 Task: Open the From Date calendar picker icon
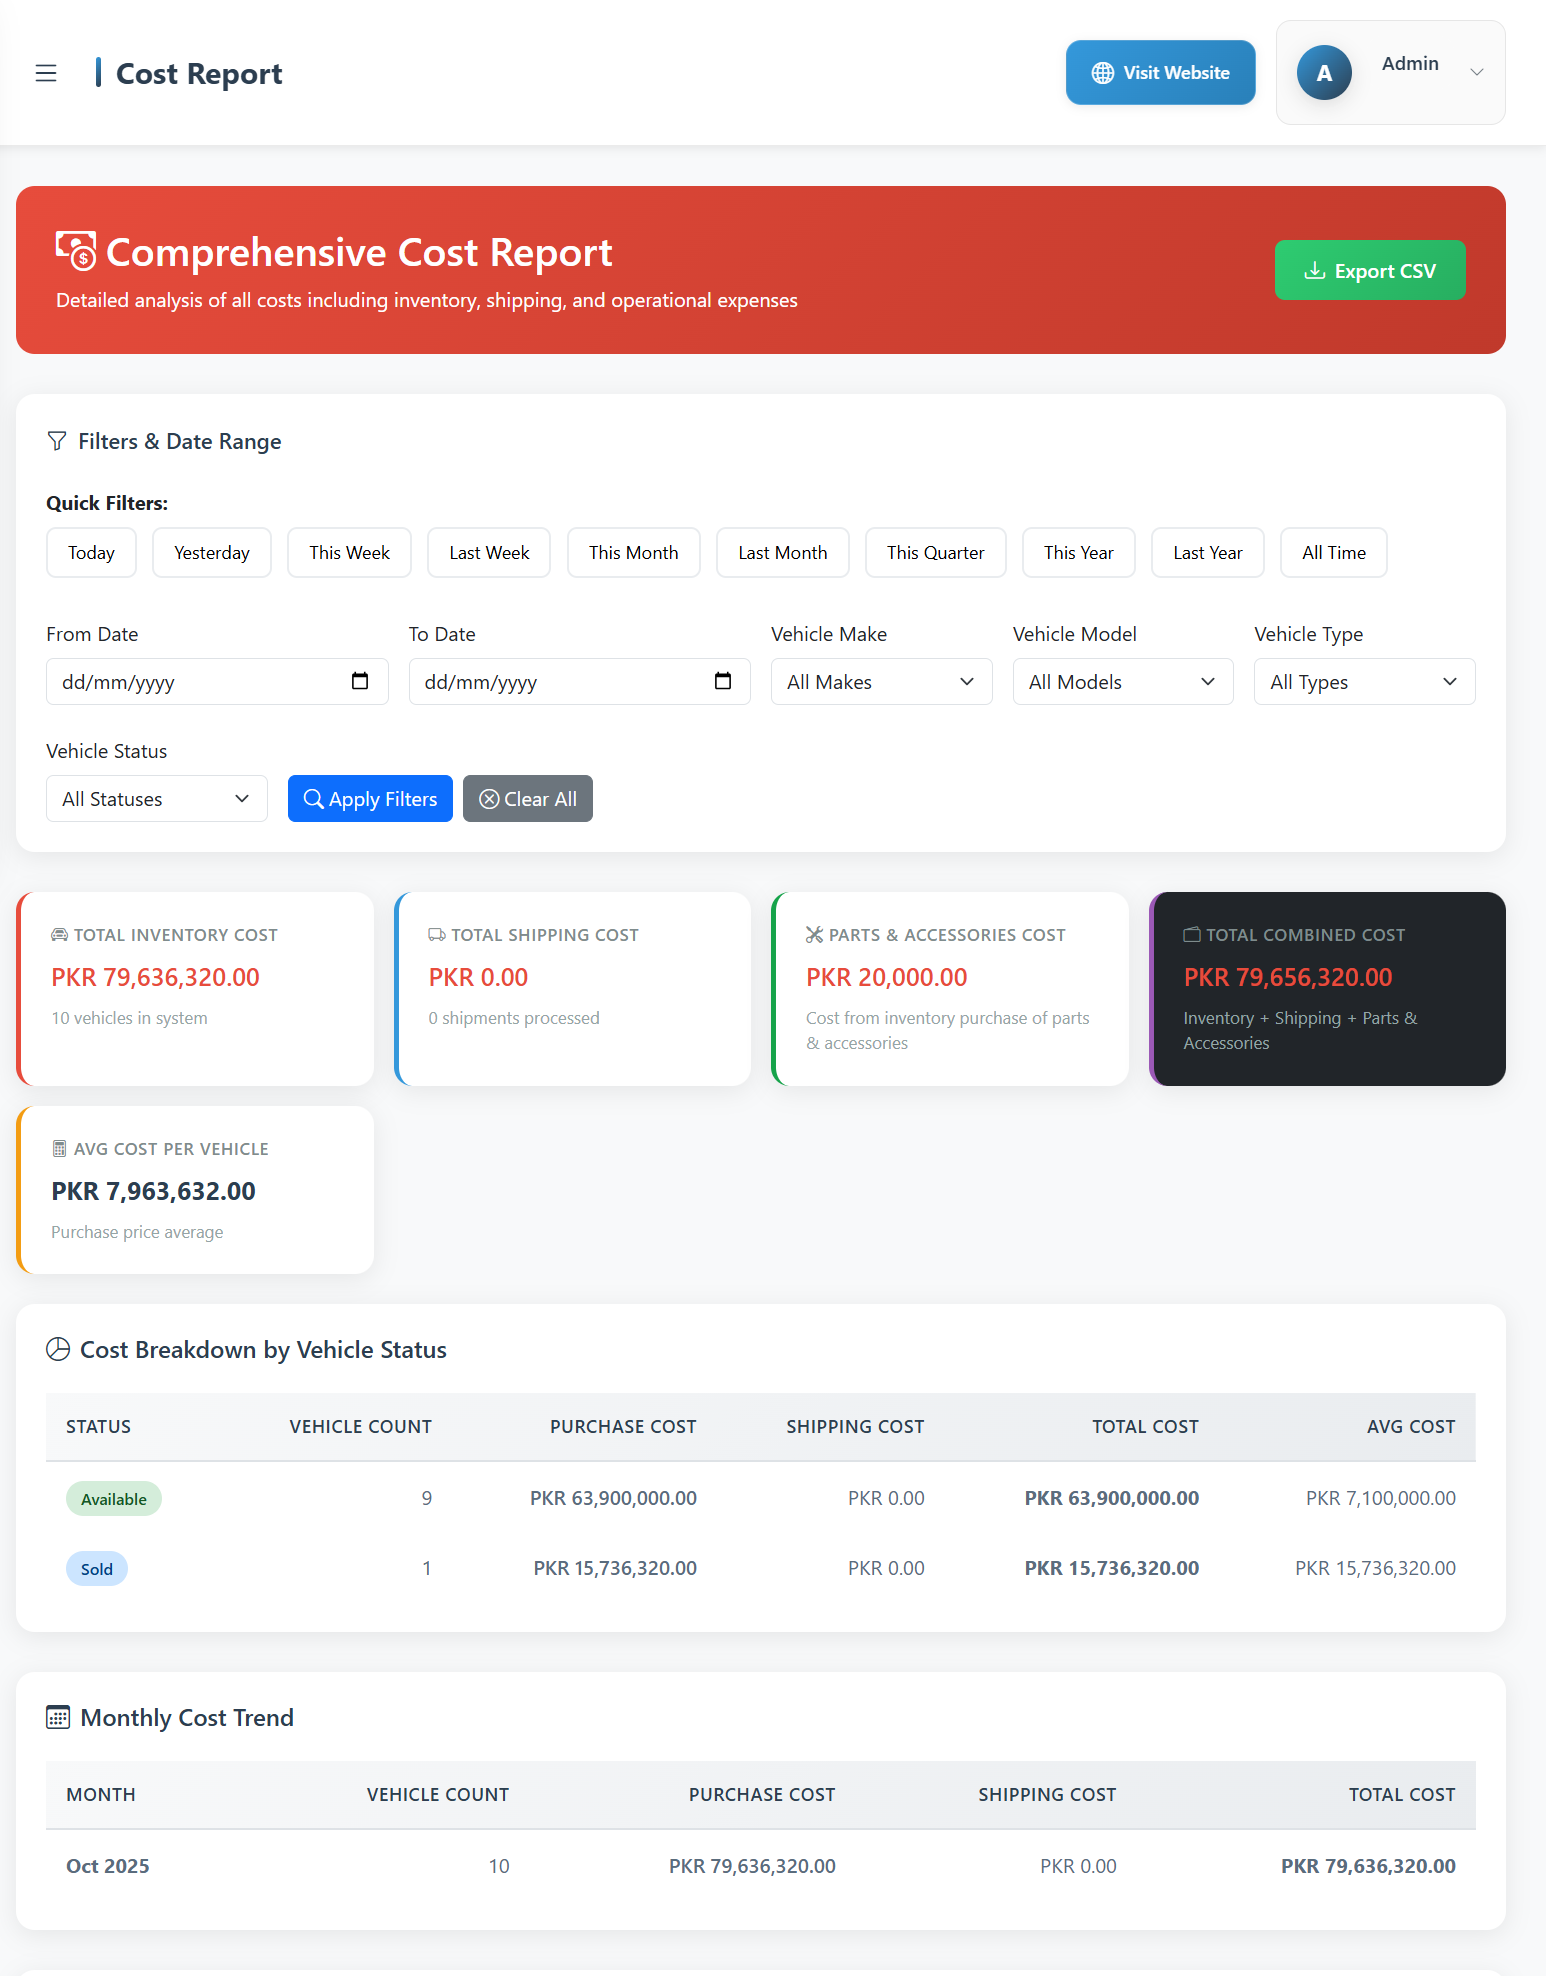360,681
